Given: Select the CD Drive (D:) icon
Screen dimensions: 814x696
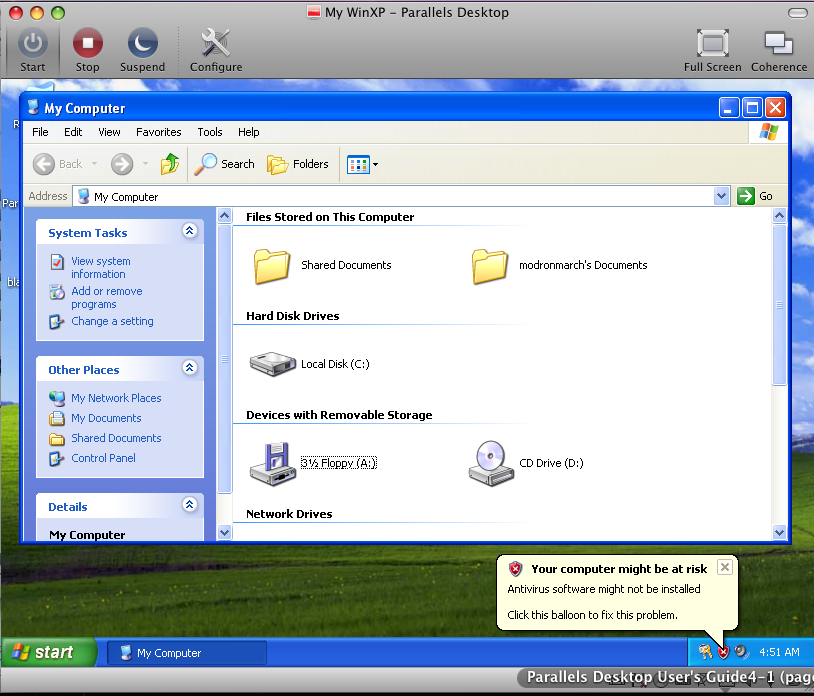Looking at the screenshot, I should tap(491, 463).
